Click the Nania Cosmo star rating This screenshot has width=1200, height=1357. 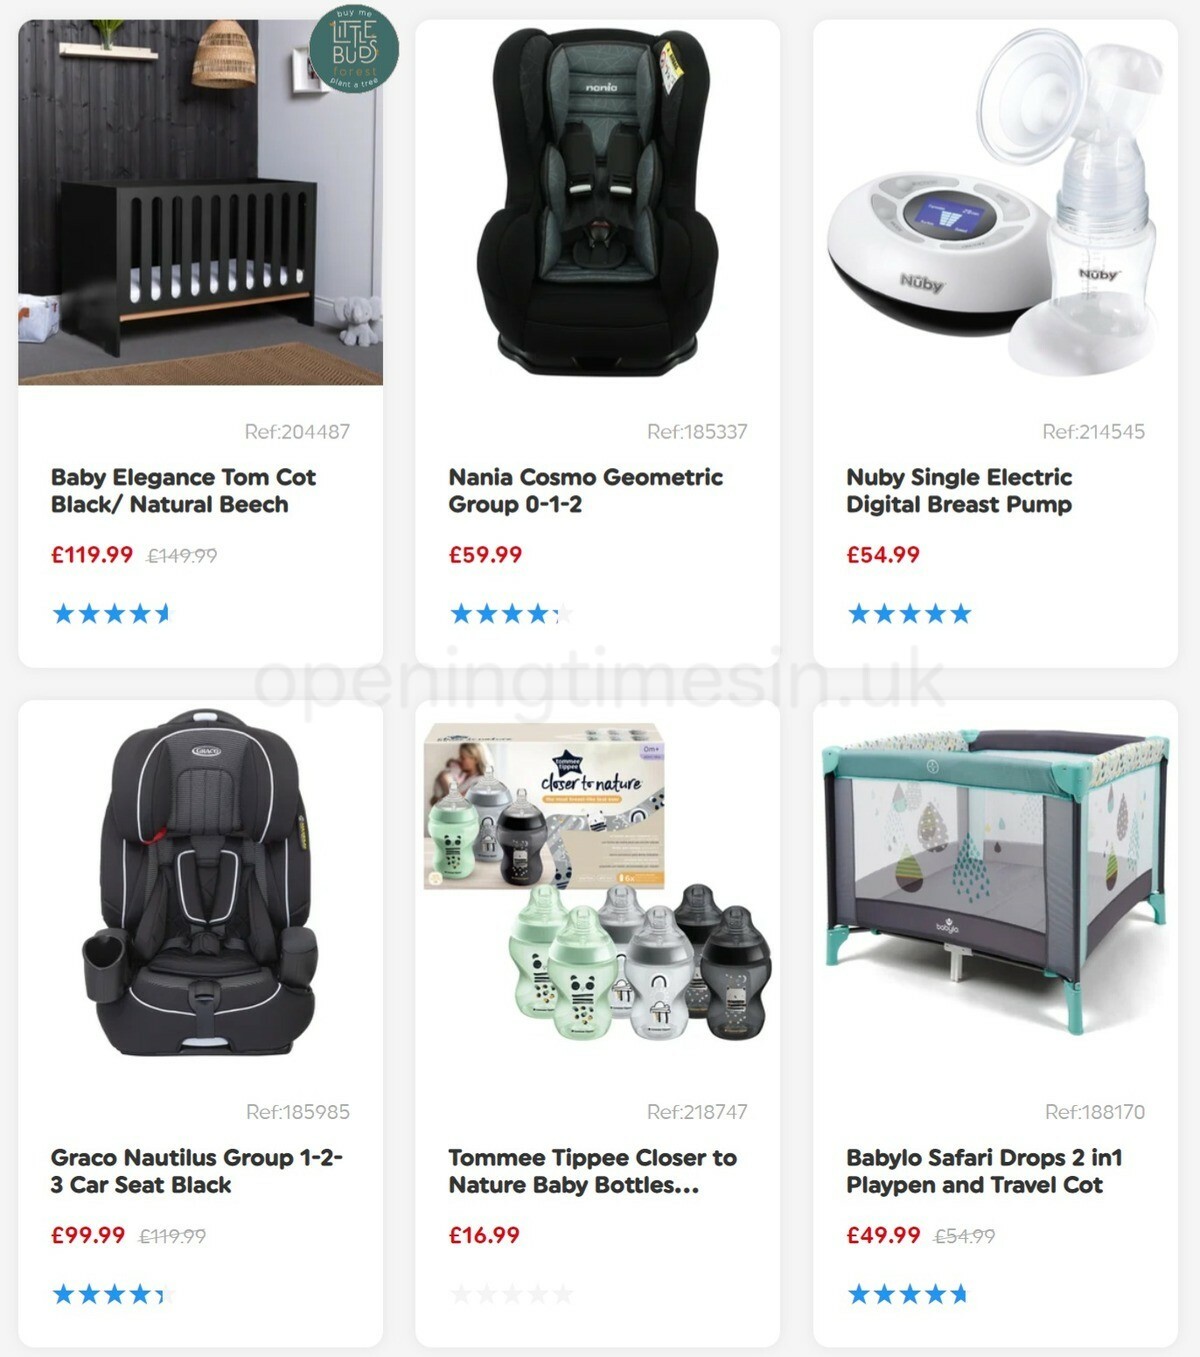coord(510,613)
